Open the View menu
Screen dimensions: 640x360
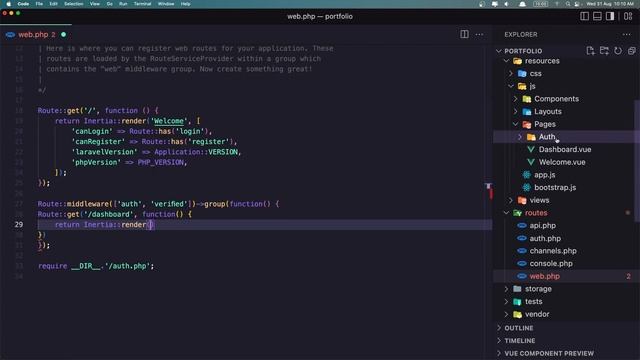coord(95,4)
